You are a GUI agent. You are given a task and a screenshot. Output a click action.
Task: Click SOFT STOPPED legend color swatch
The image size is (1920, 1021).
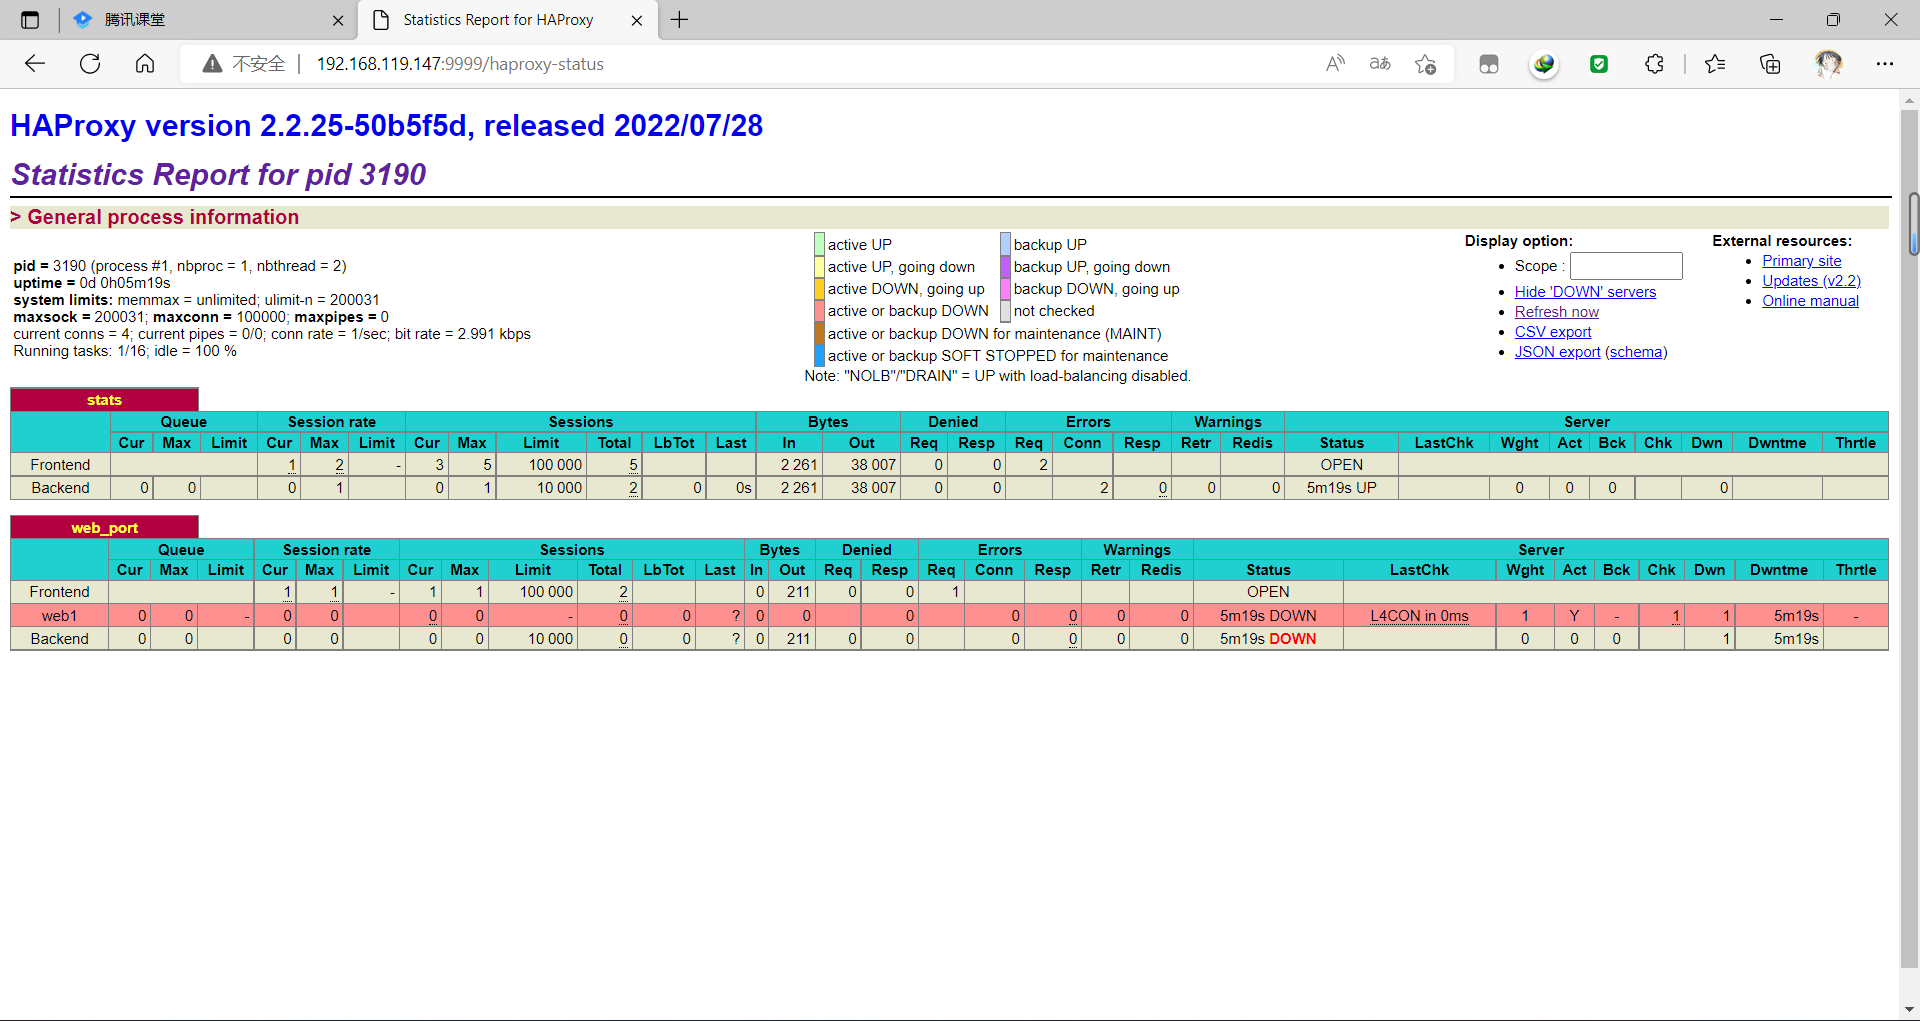coord(819,355)
